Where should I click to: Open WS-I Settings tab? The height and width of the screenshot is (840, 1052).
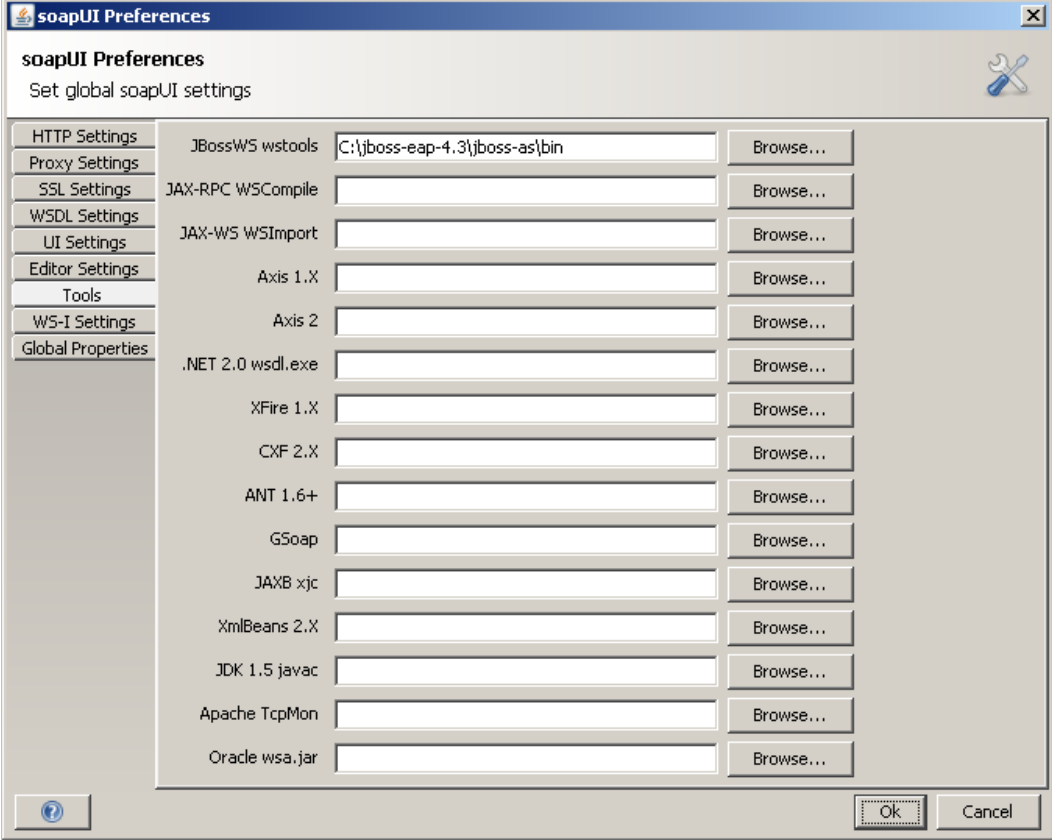(84, 322)
